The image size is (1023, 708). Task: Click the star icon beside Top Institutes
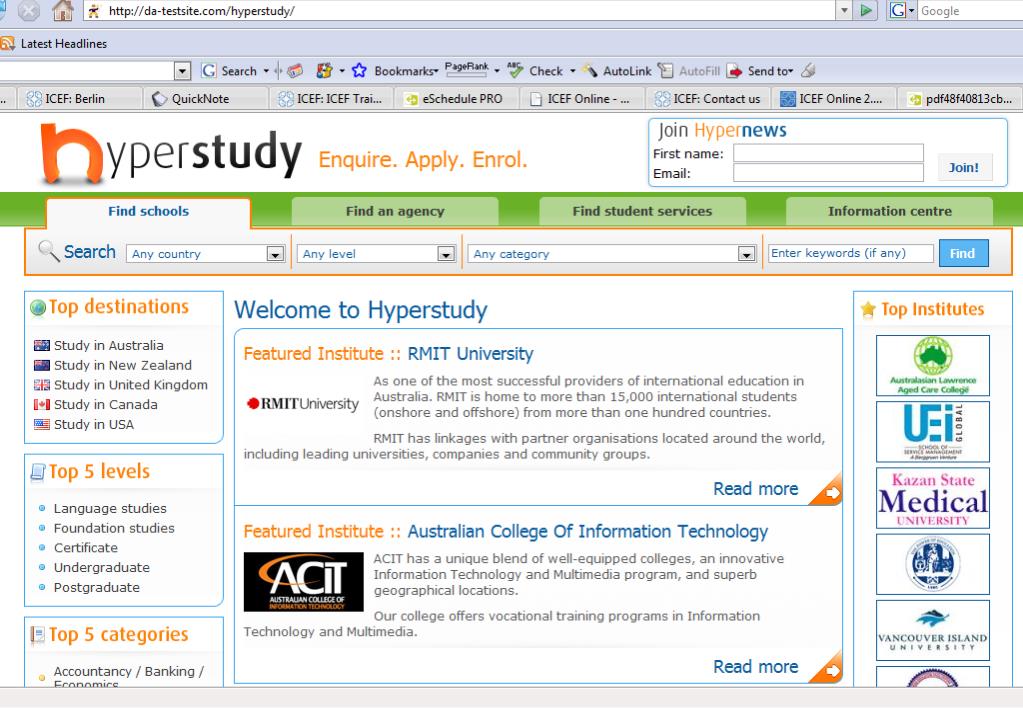(868, 309)
